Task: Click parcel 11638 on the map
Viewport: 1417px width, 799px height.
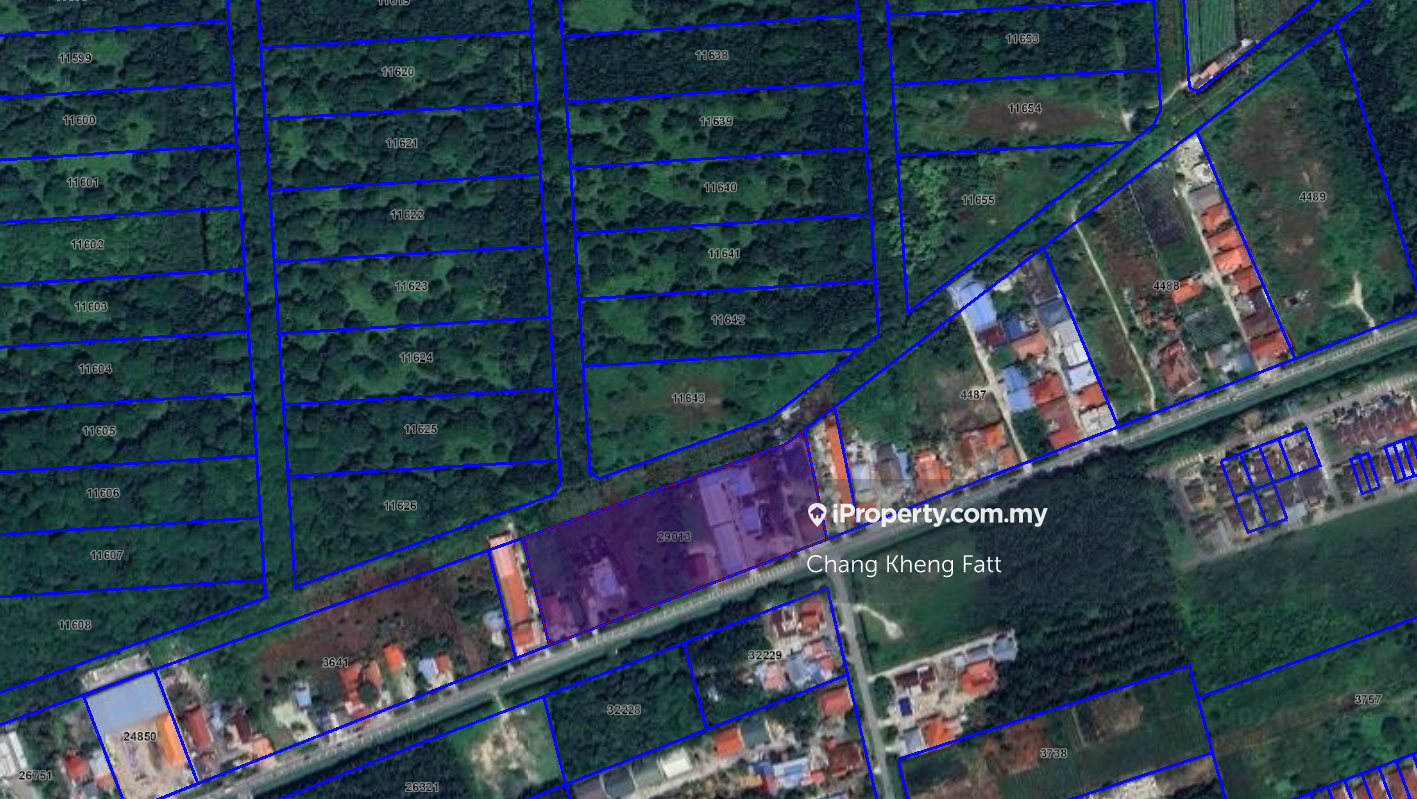Action: [711, 56]
